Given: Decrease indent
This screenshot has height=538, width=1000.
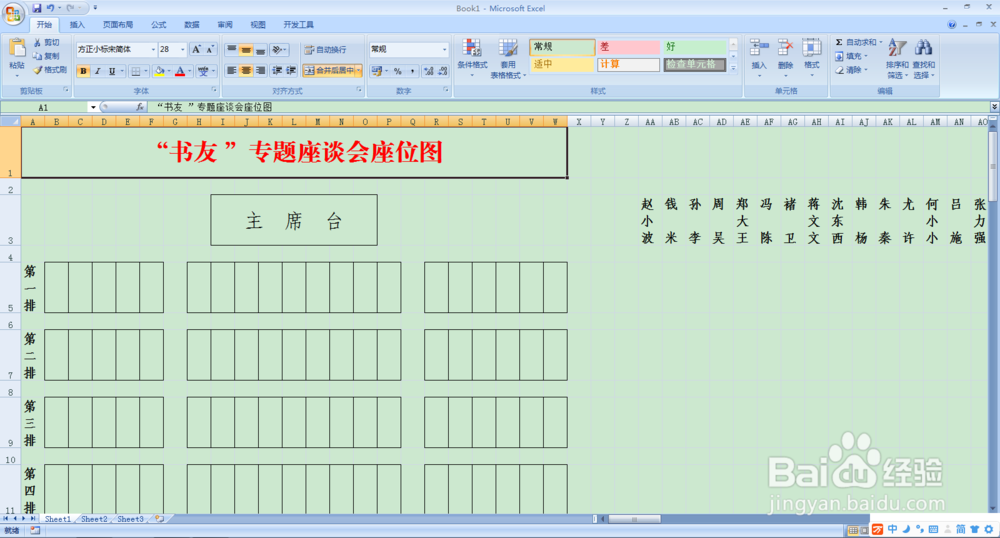Looking at the screenshot, I should 277,70.
